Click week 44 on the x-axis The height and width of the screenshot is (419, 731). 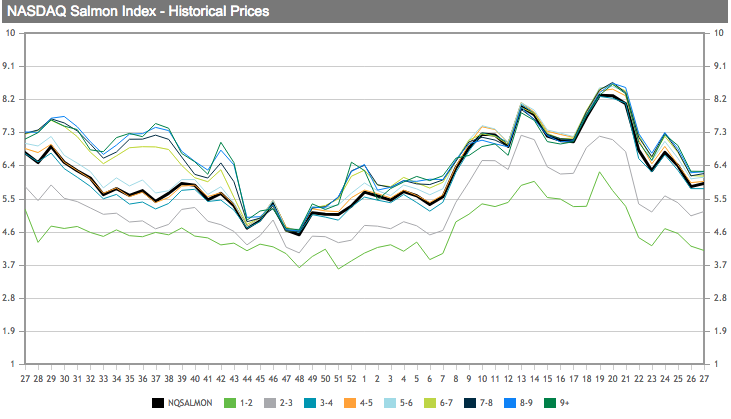[247, 379]
